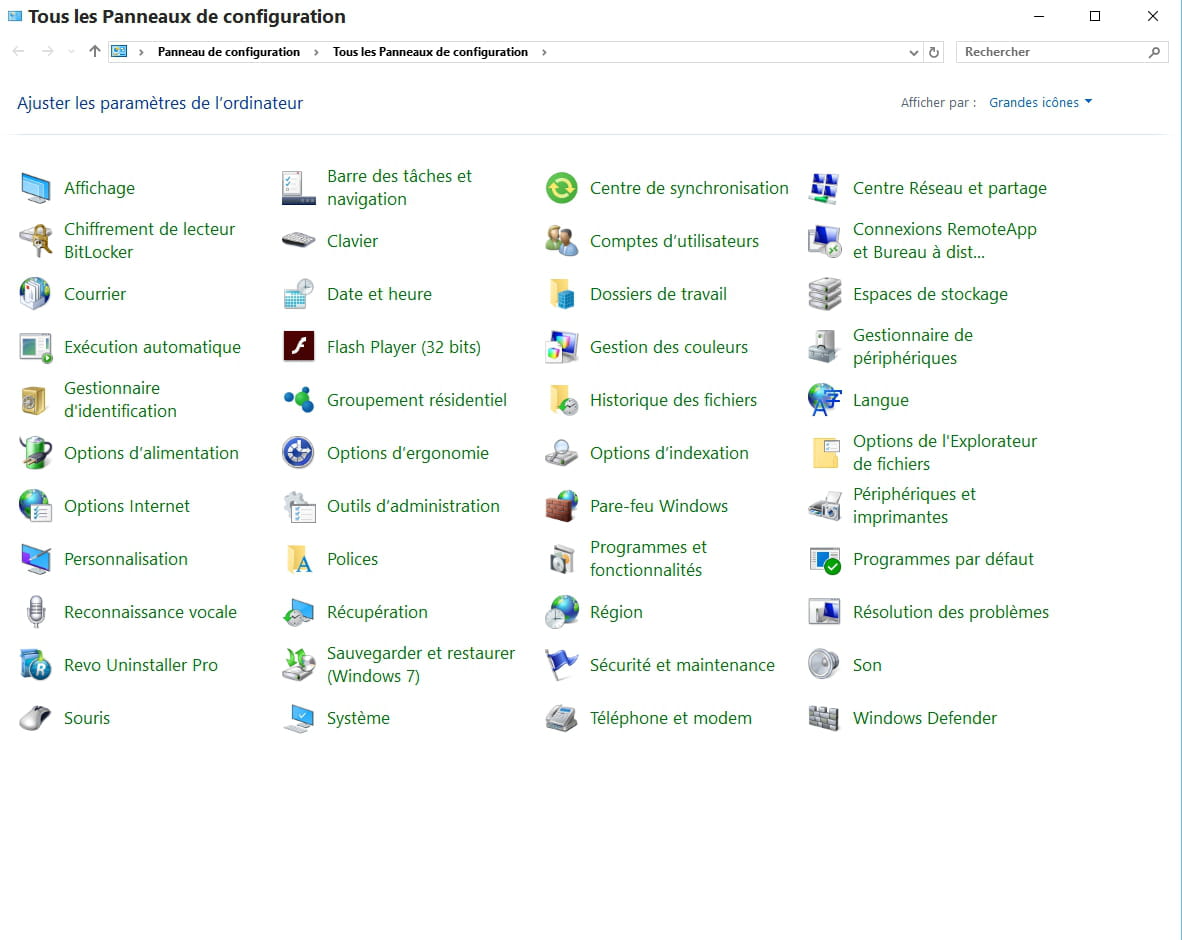This screenshot has width=1182, height=940.
Task: Open Périphériques et imprimantes link
Action: [914, 506]
